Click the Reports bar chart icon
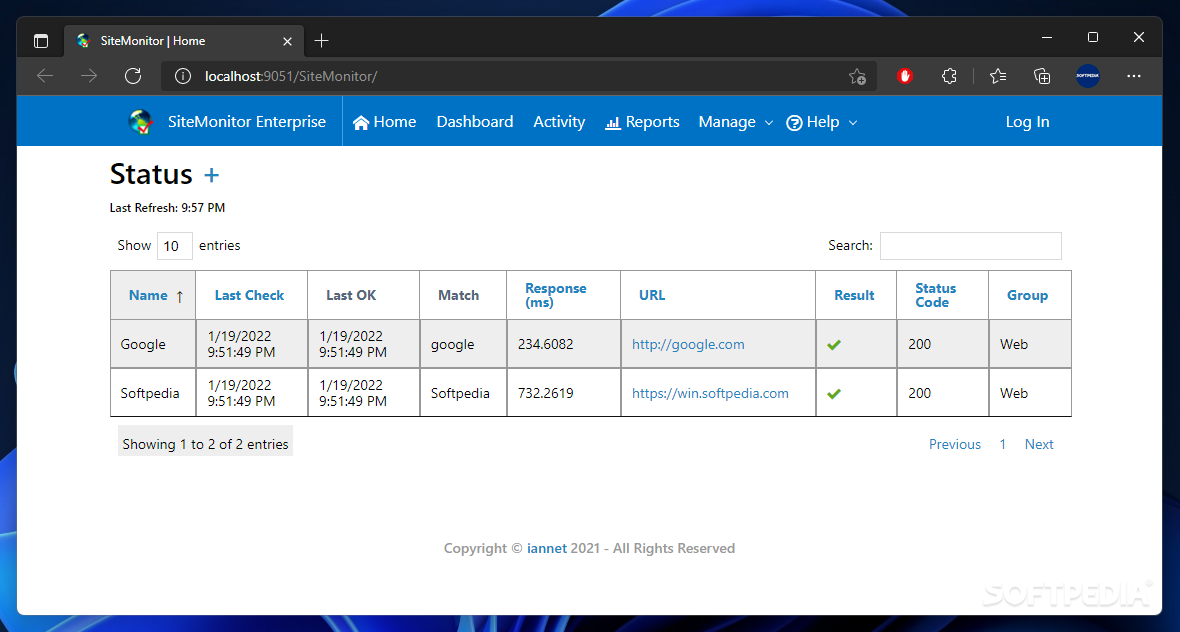Viewport: 1180px width, 632px height. tap(613, 123)
